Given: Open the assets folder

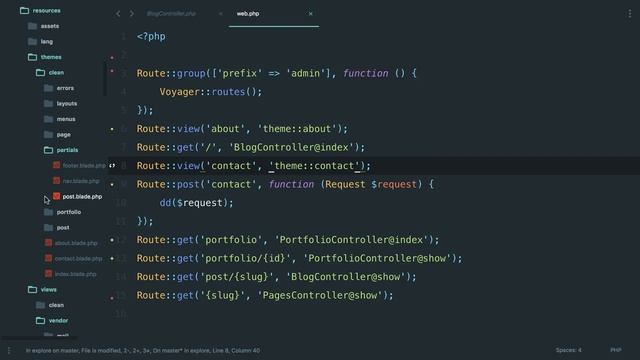Looking at the screenshot, I should pyautogui.click(x=44, y=26).
